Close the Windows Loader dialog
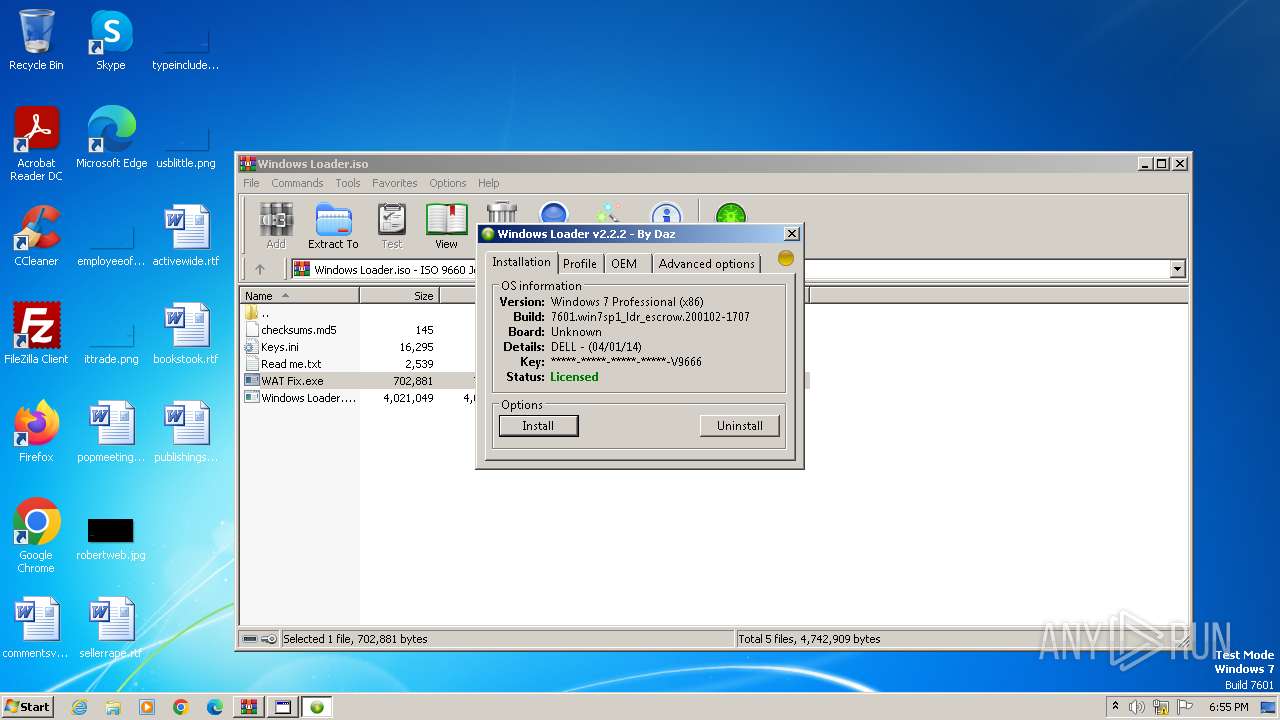 point(792,234)
